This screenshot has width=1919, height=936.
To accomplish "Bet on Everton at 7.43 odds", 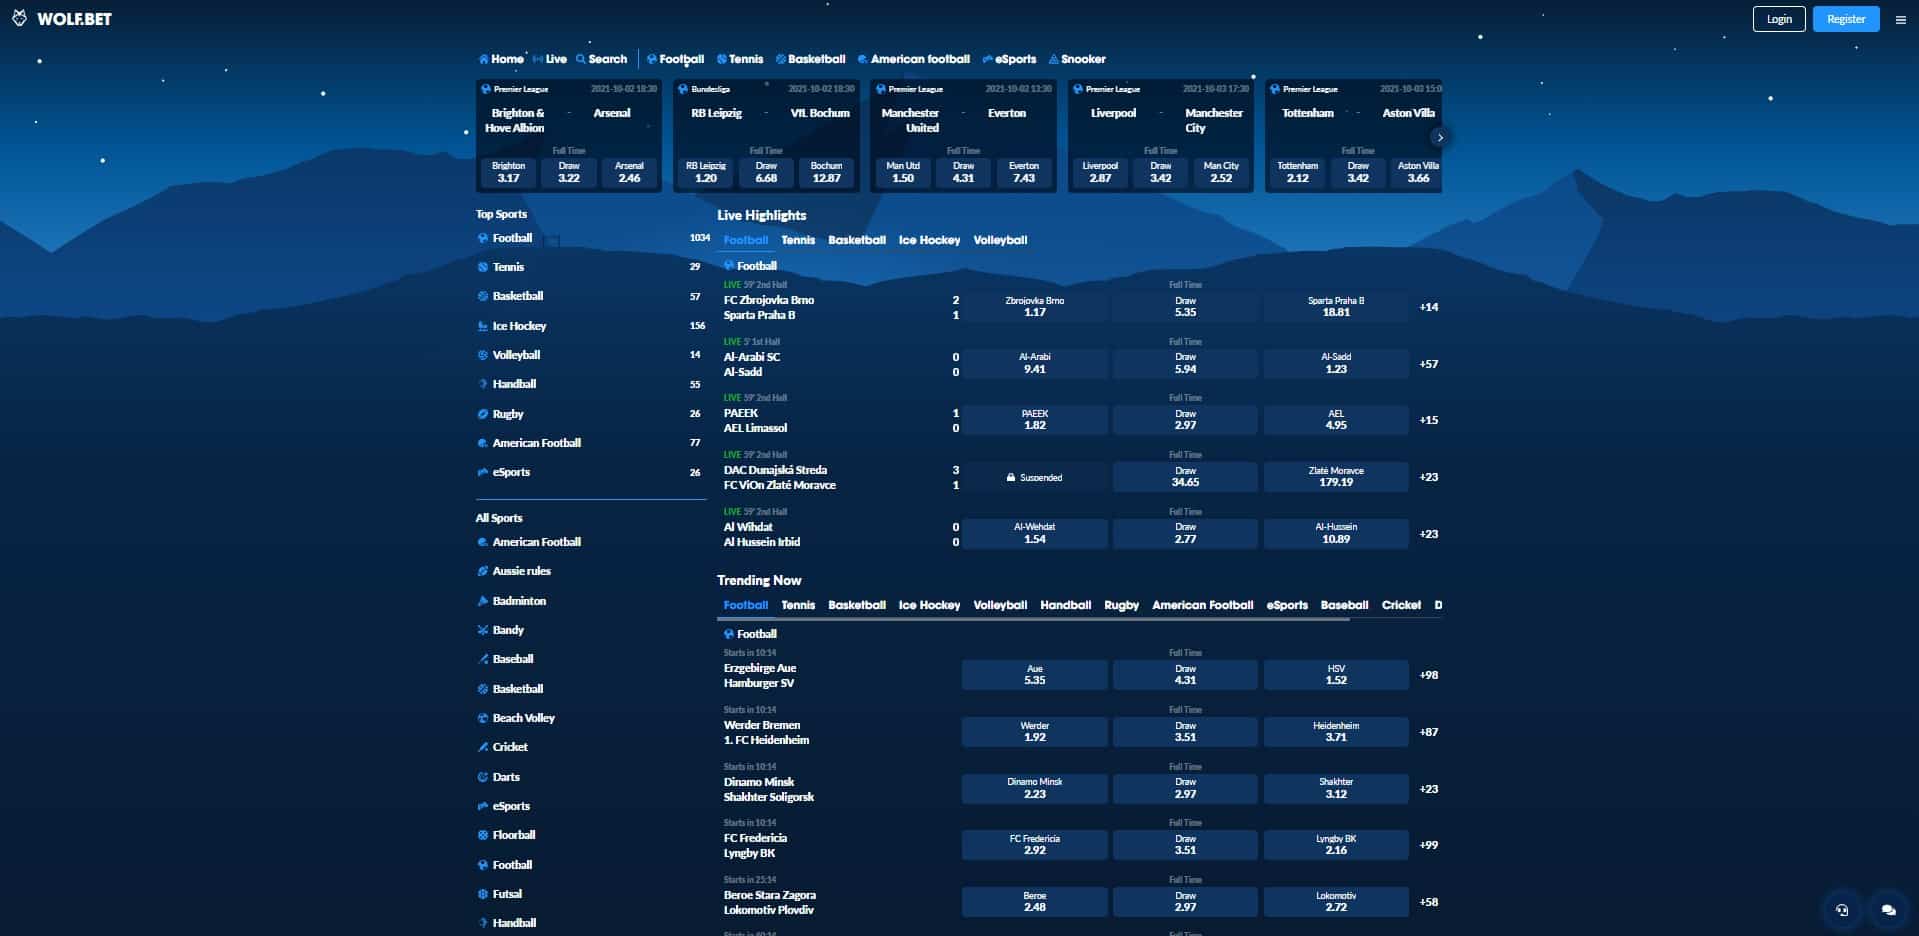I will pyautogui.click(x=1024, y=172).
